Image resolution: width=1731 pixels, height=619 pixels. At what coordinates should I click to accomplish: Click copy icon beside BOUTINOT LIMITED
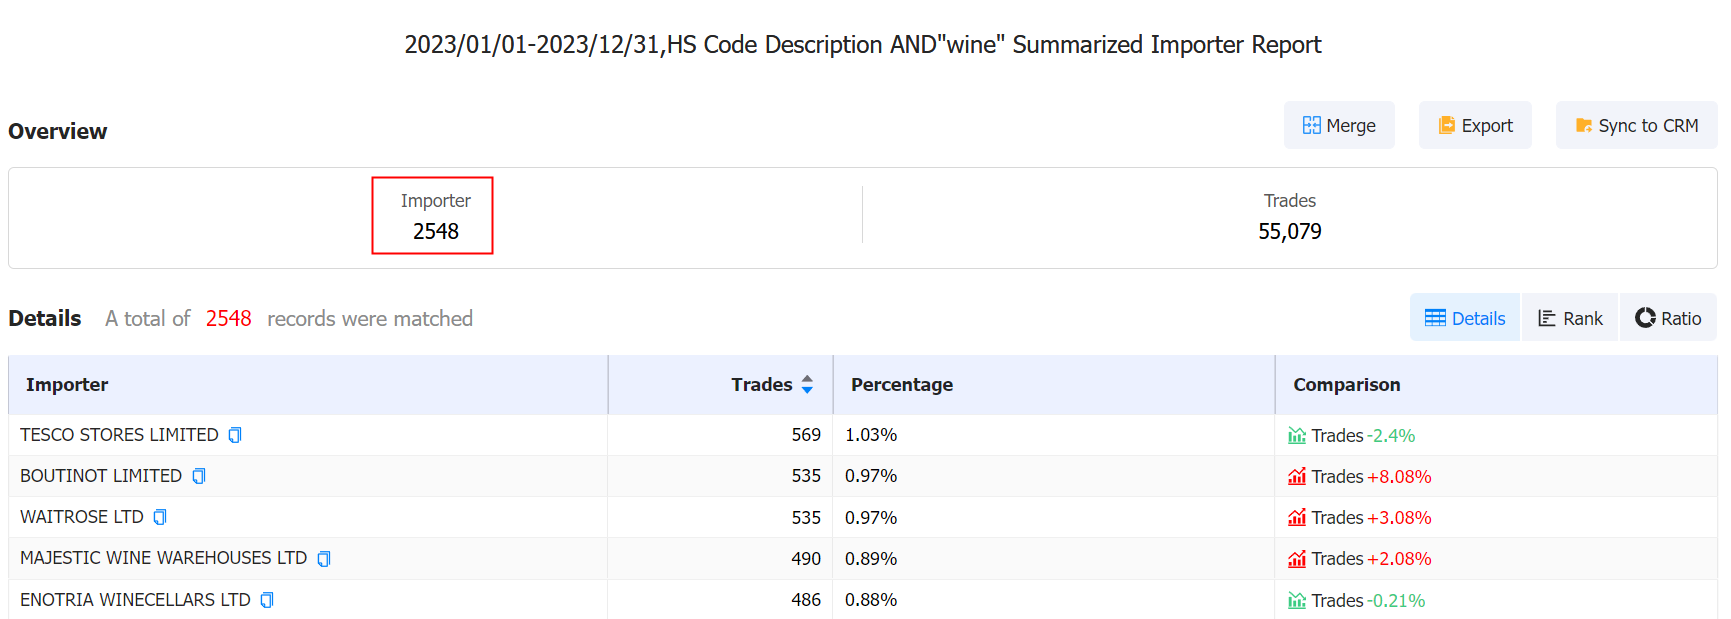coord(199,476)
